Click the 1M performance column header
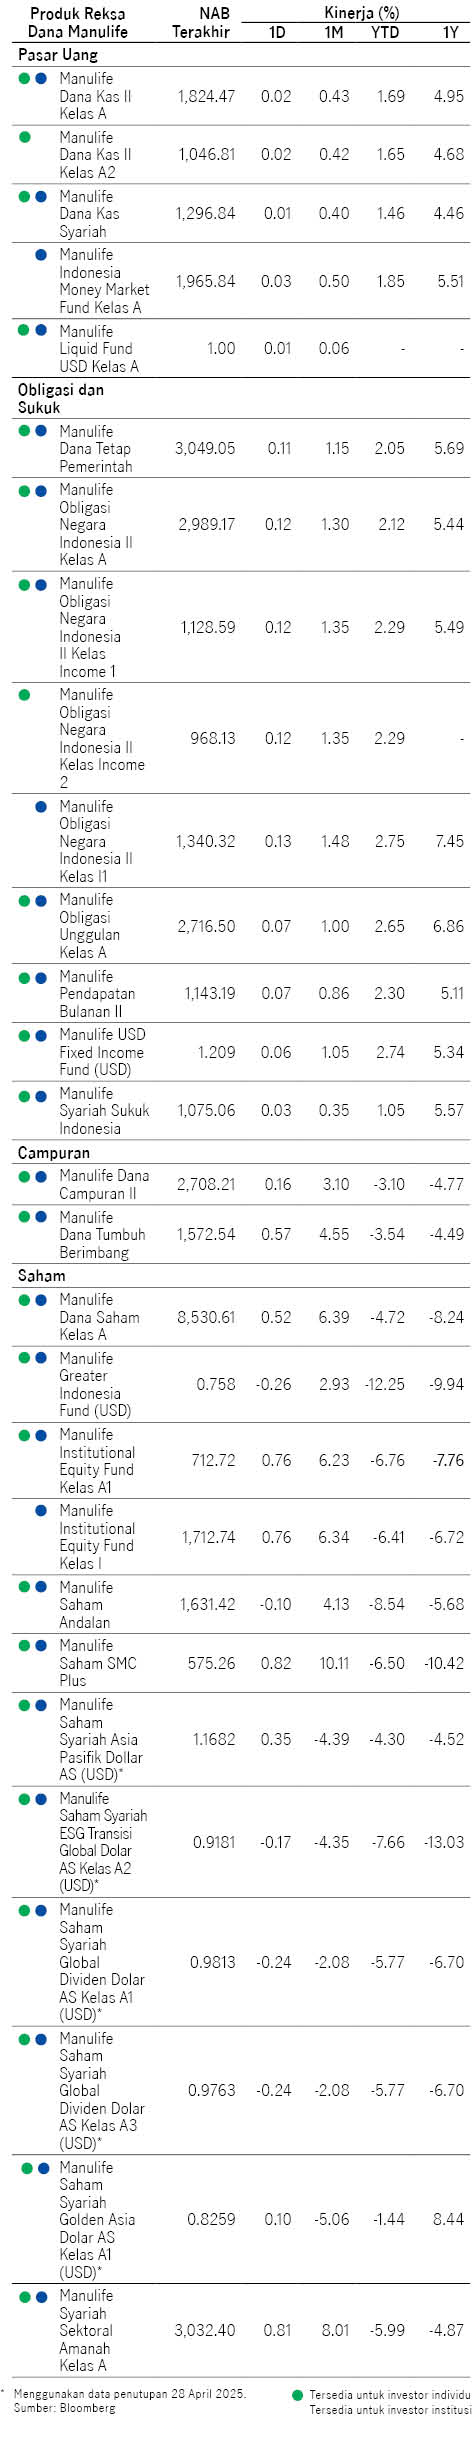The height and width of the screenshot is (2442, 472). (334, 32)
